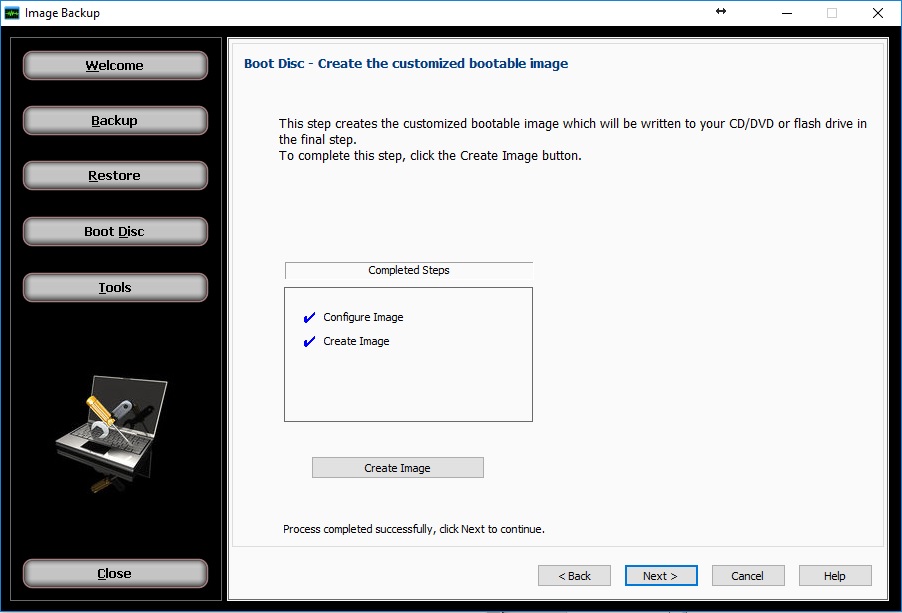Open the Restore section
The width and height of the screenshot is (902, 613).
[115, 175]
